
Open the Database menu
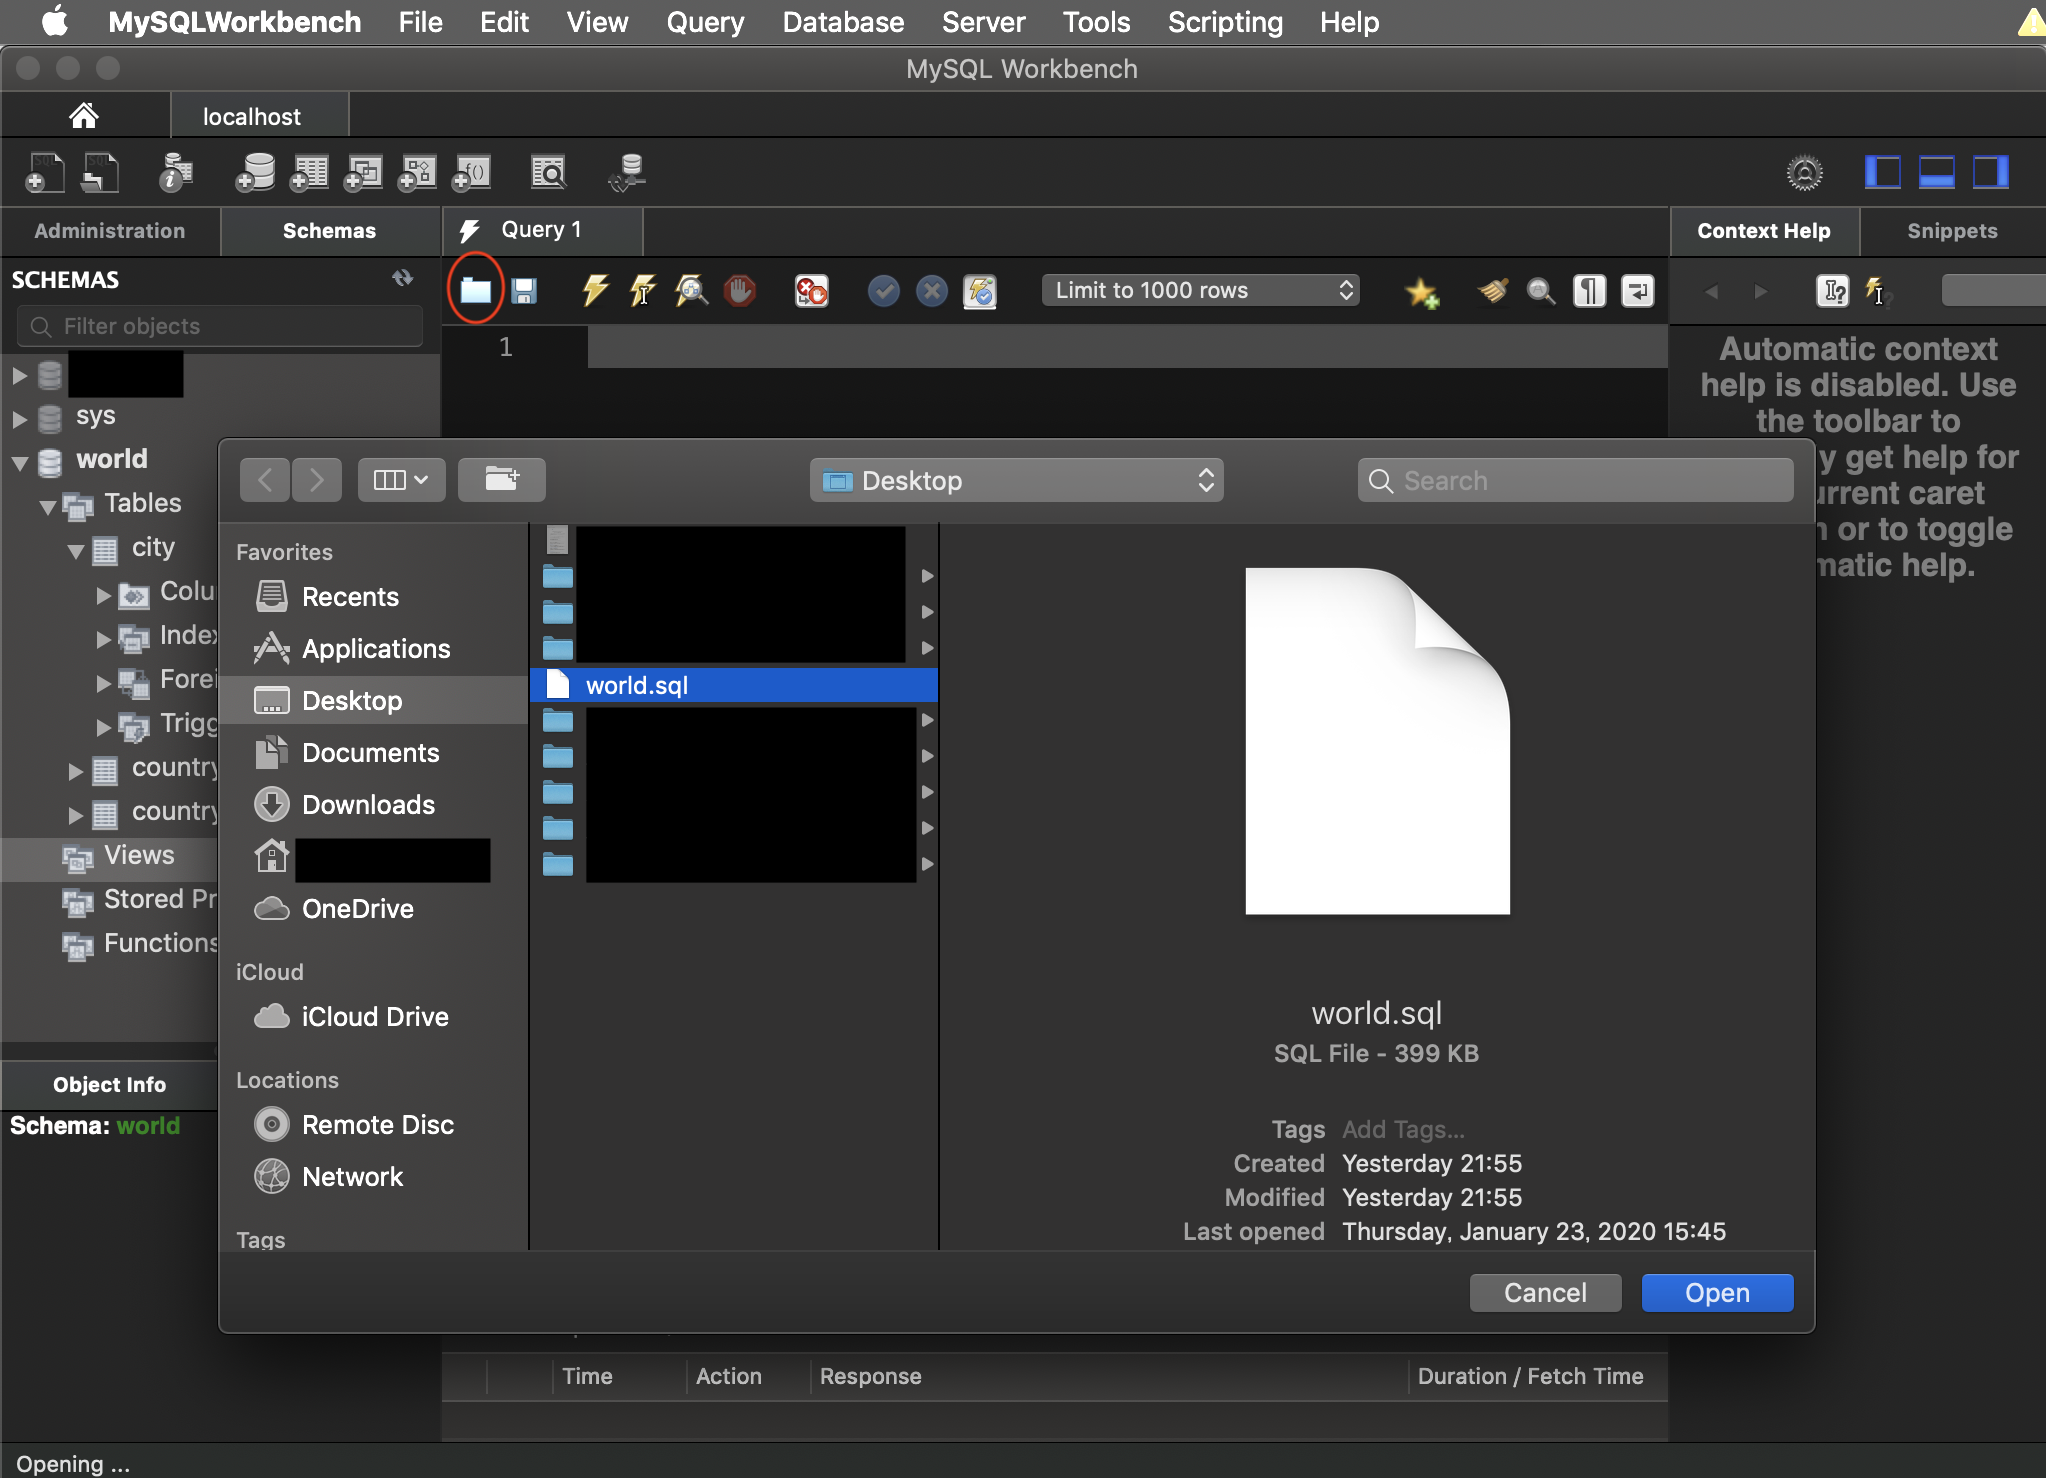coord(842,22)
